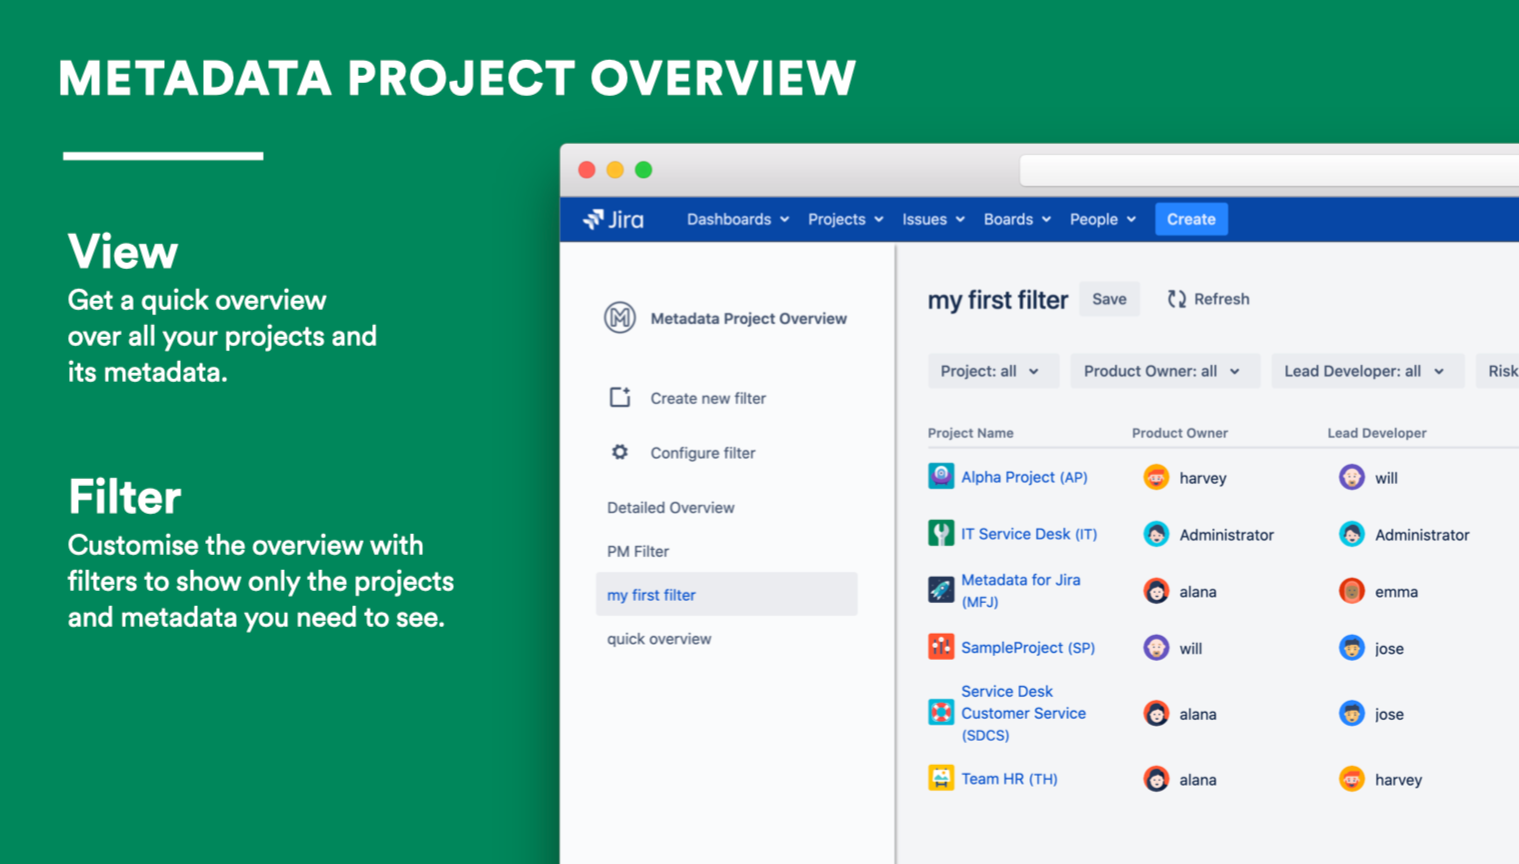Click jose's avatar in SampleProject row
Viewport: 1519px width, 864px height.
(1352, 648)
